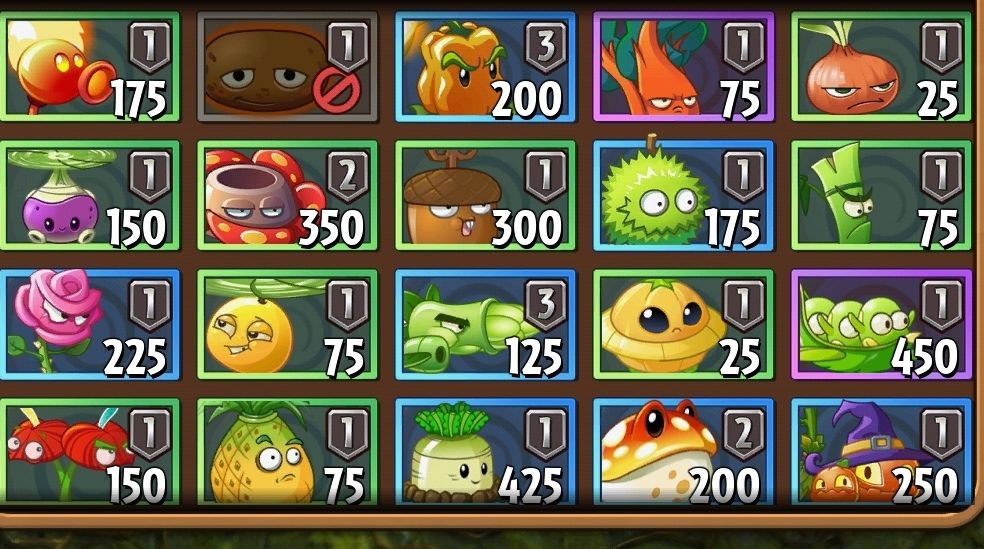Select the witch hat pumpkin costing 250
The image size is (984, 549).
pyautogui.click(x=882, y=452)
